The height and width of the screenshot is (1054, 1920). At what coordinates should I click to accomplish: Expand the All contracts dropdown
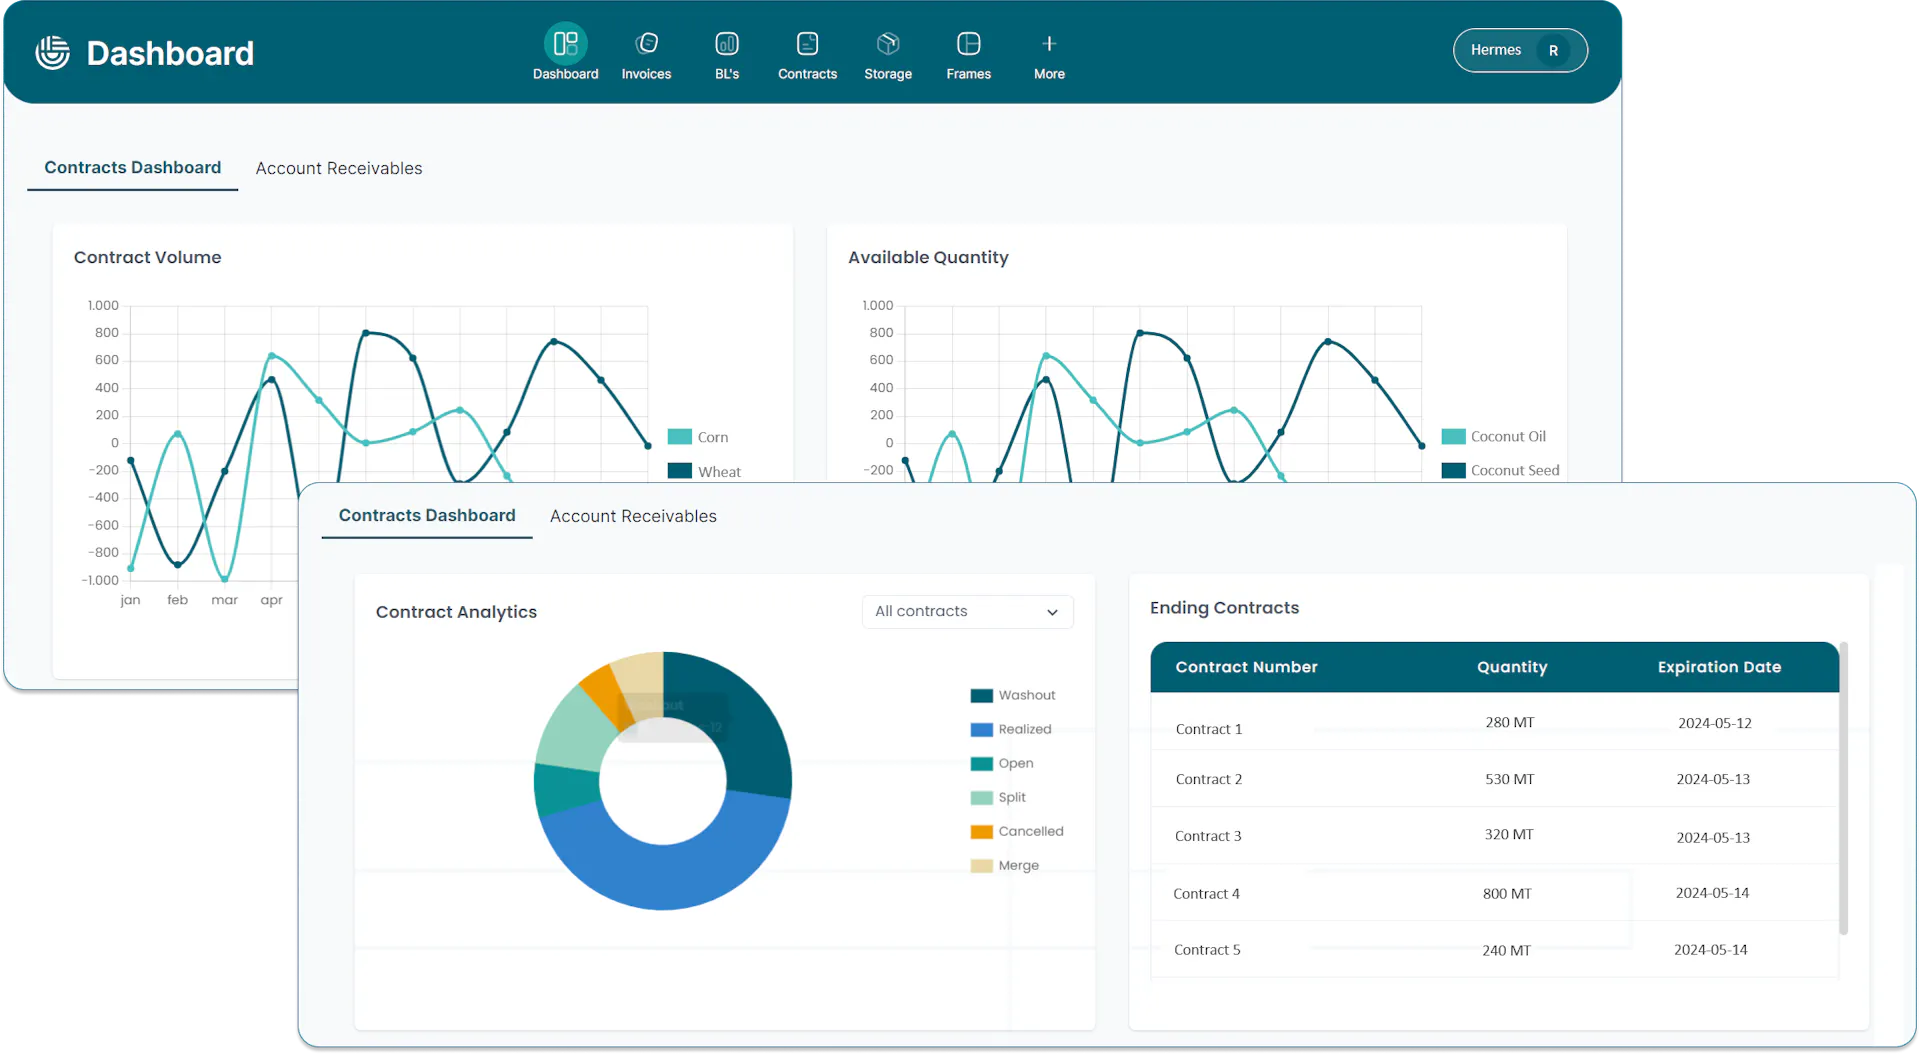point(966,612)
